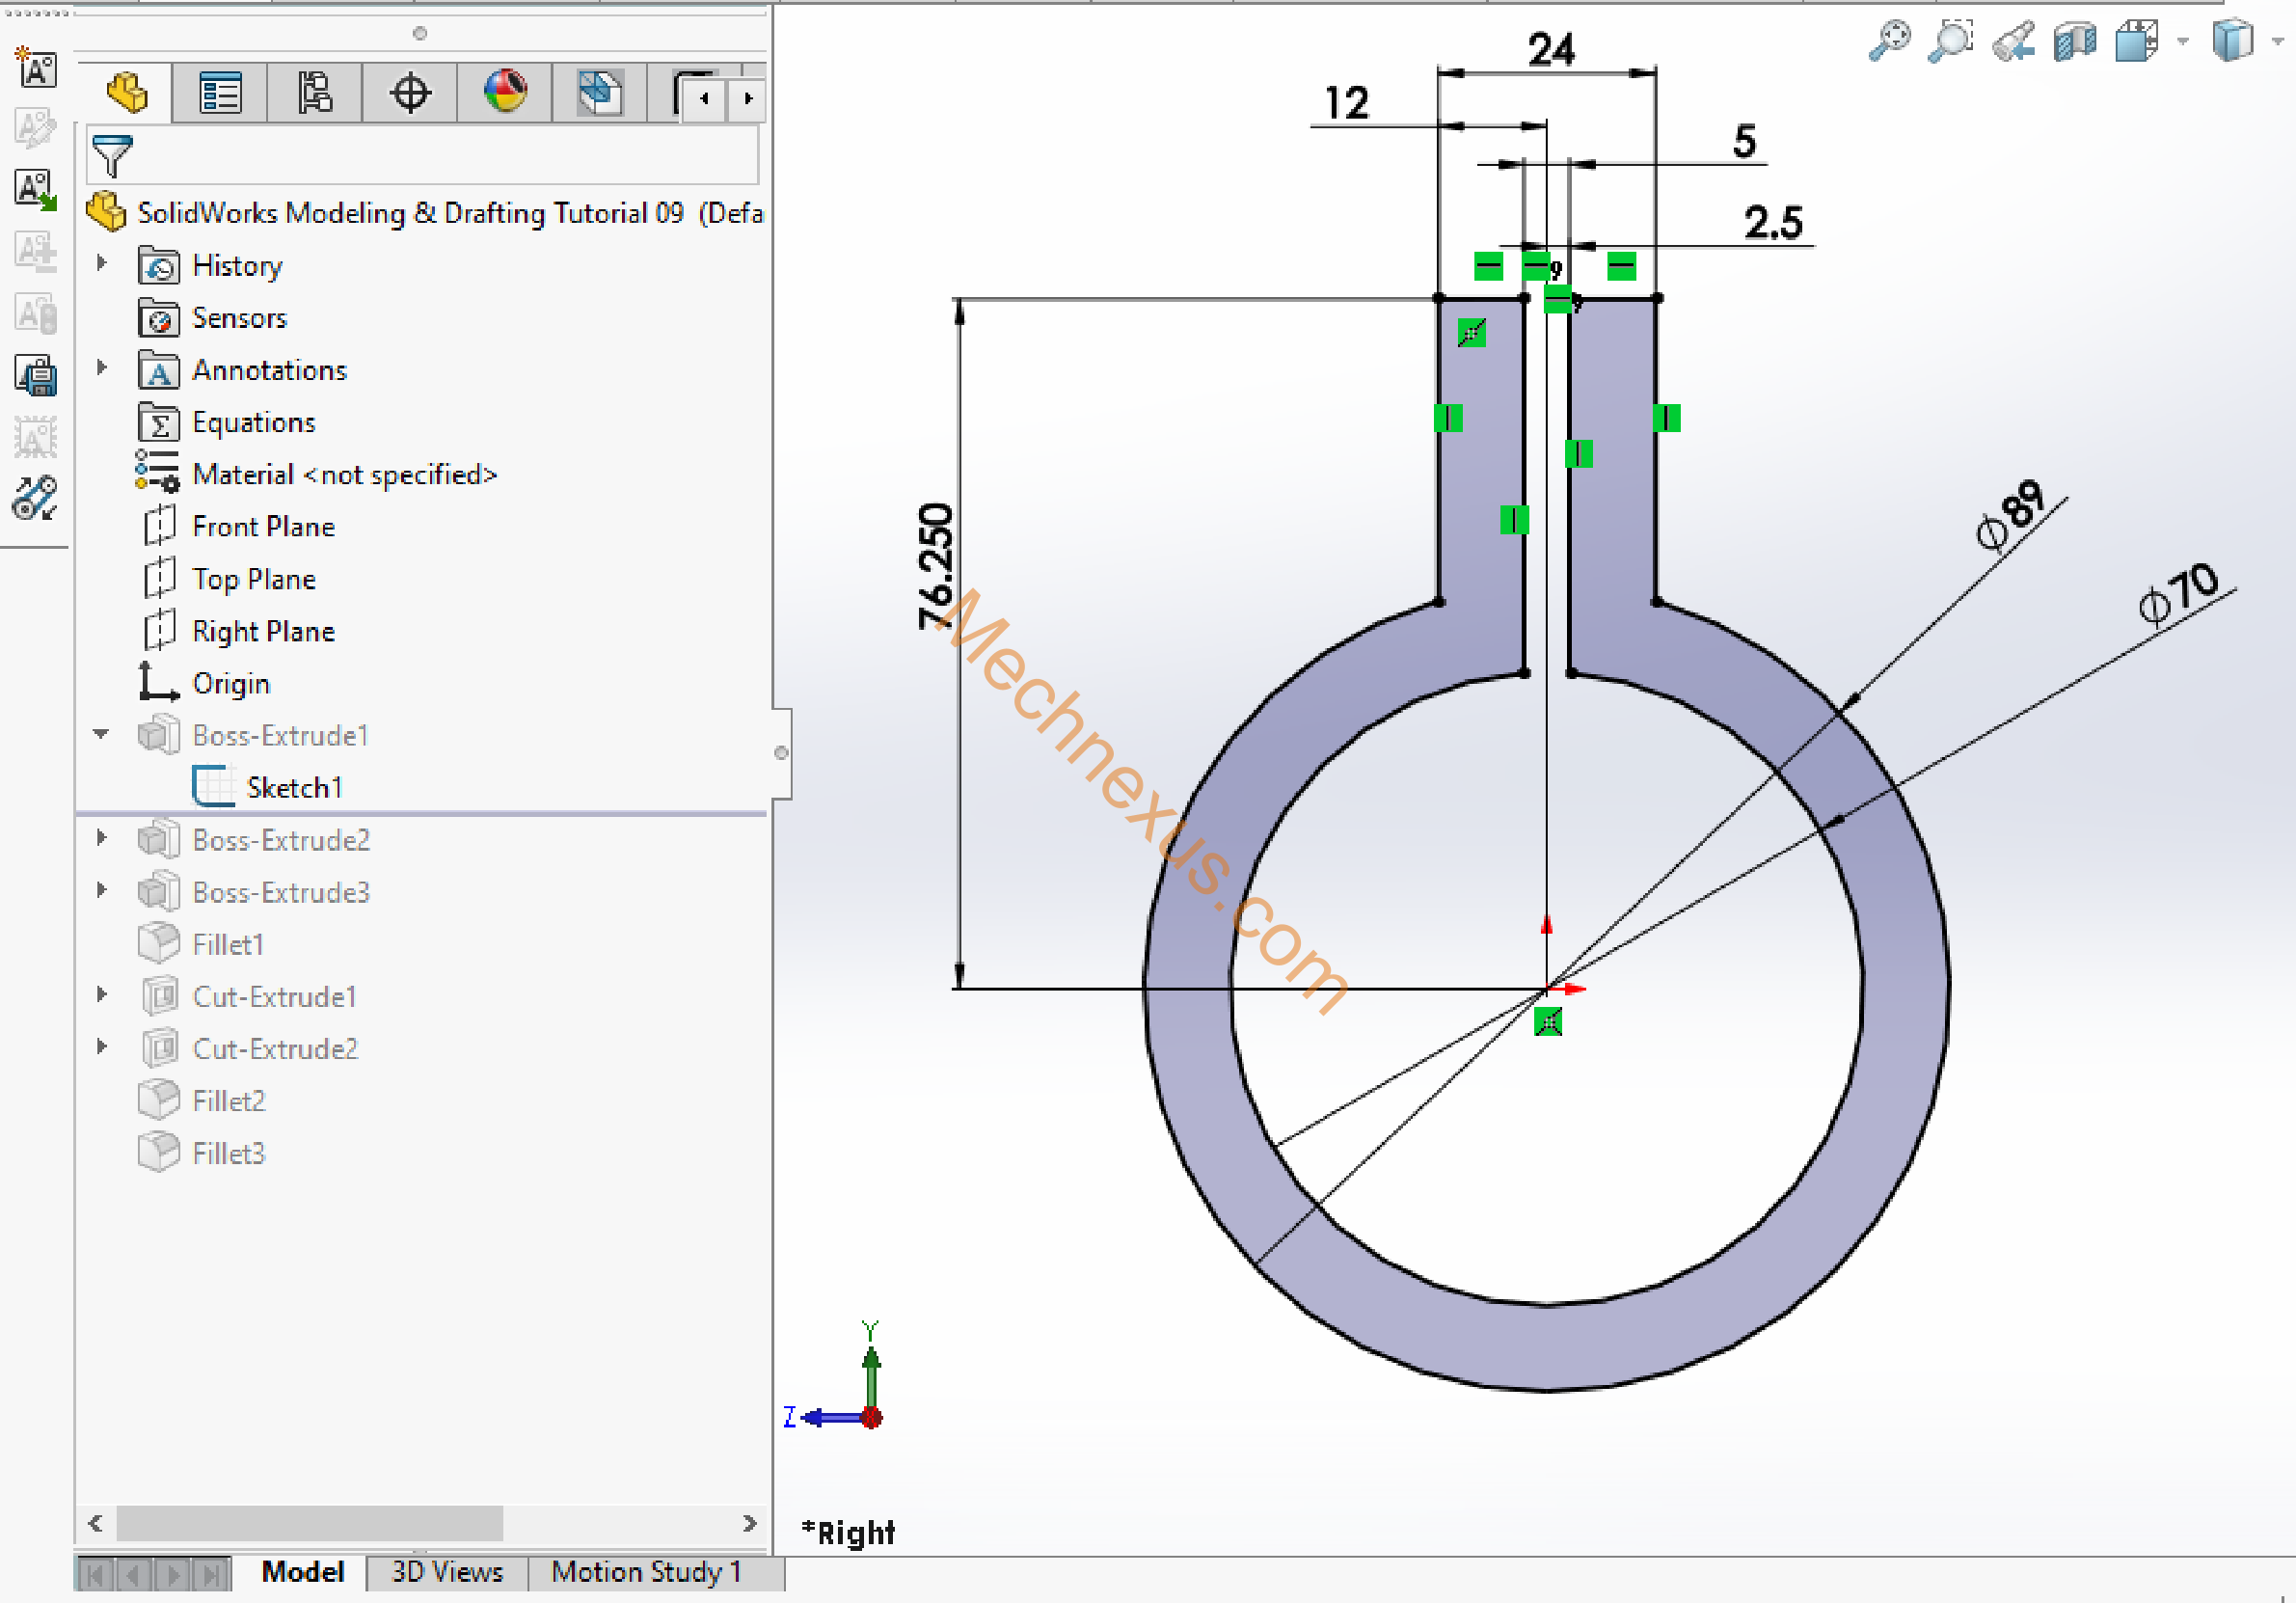Open the View Orientation dropdown arrow
The width and height of the screenshot is (2296, 1603).
[2183, 42]
